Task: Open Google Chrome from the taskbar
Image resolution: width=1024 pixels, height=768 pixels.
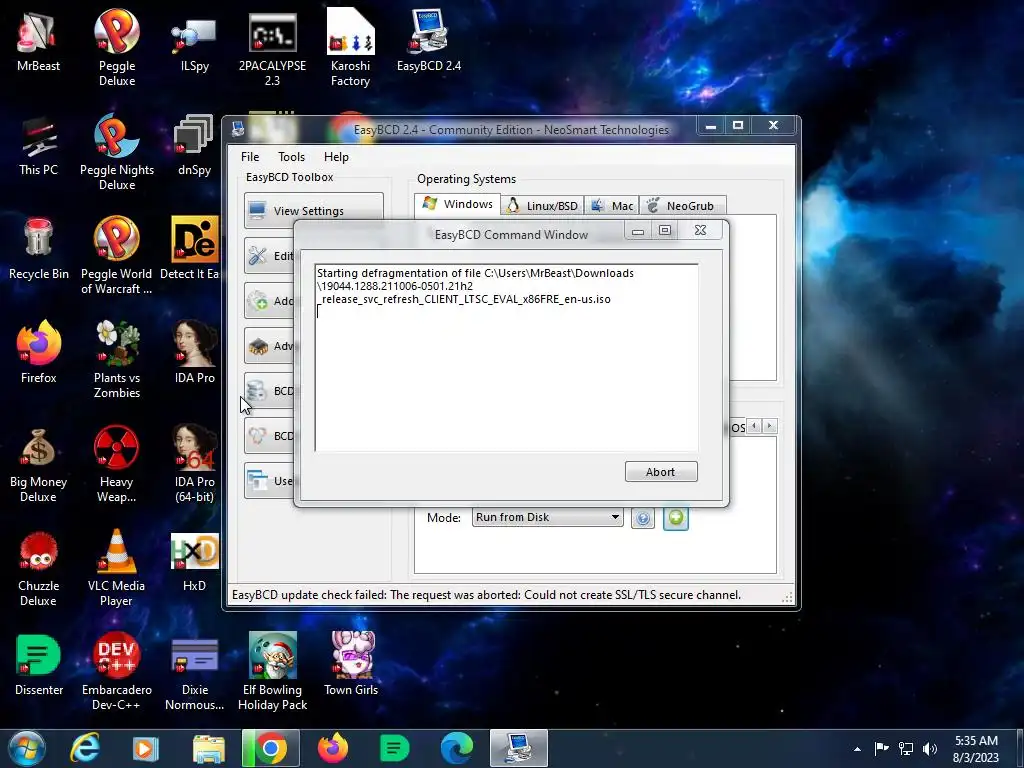Action: tap(270, 748)
